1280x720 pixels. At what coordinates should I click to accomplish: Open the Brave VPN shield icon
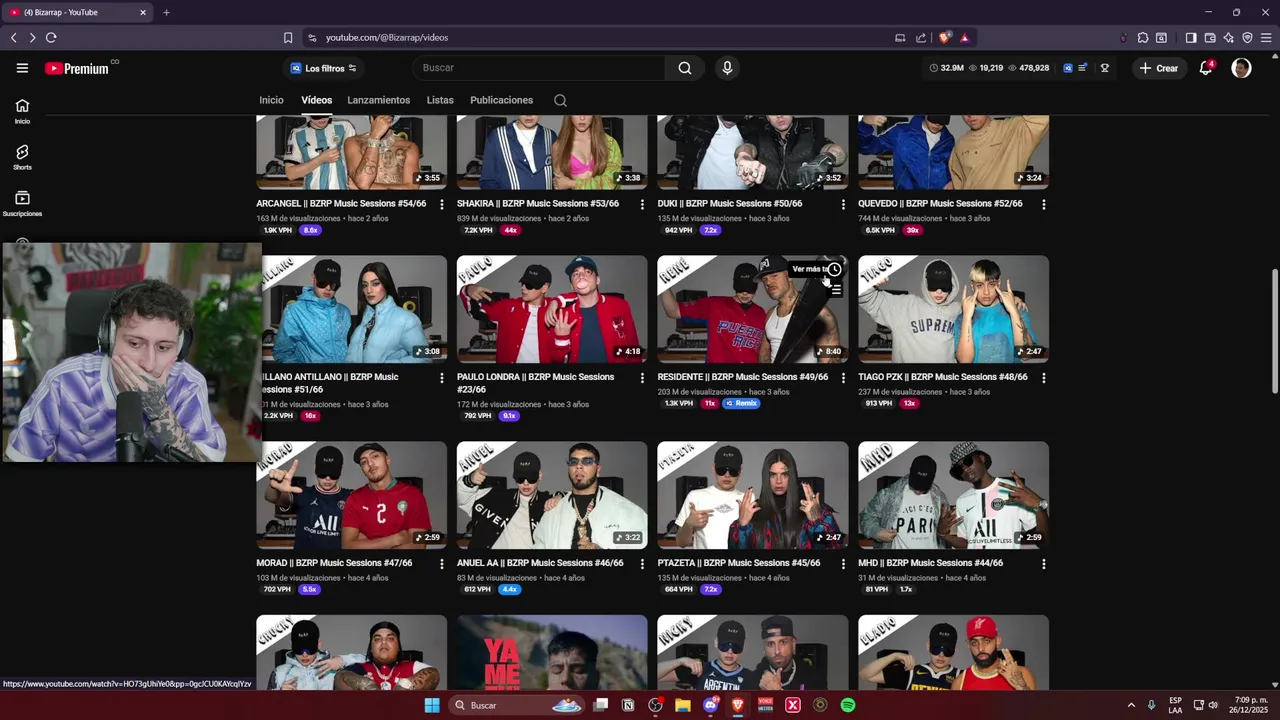pyautogui.click(x=1247, y=38)
